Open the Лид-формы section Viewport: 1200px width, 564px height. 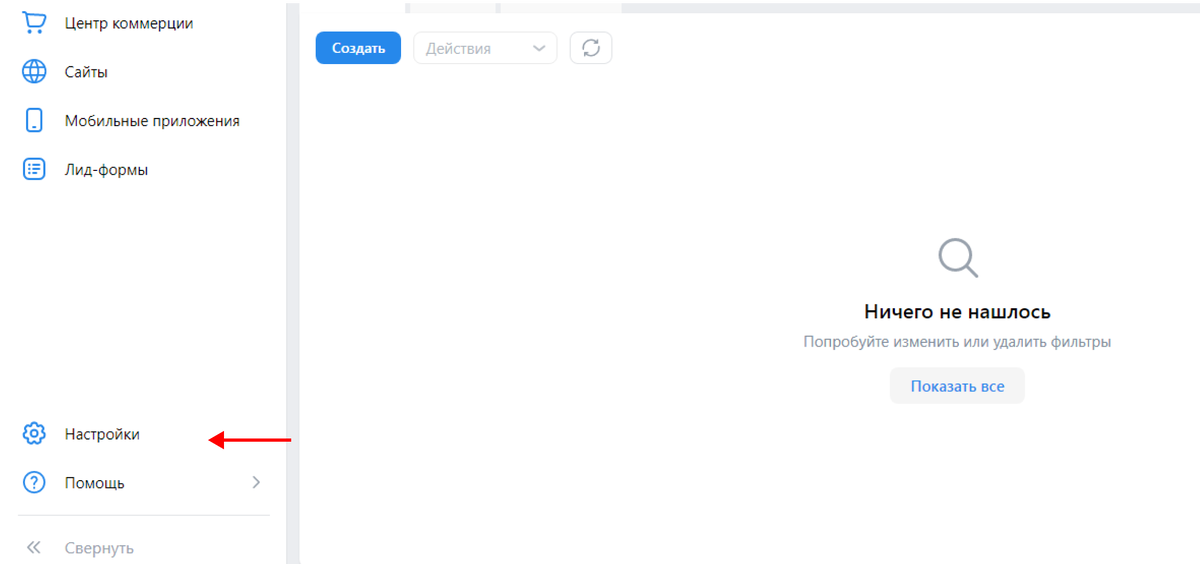106,170
